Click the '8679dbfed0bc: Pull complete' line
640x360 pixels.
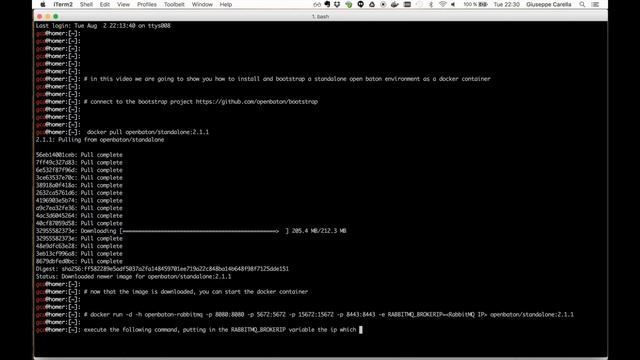coord(79,261)
